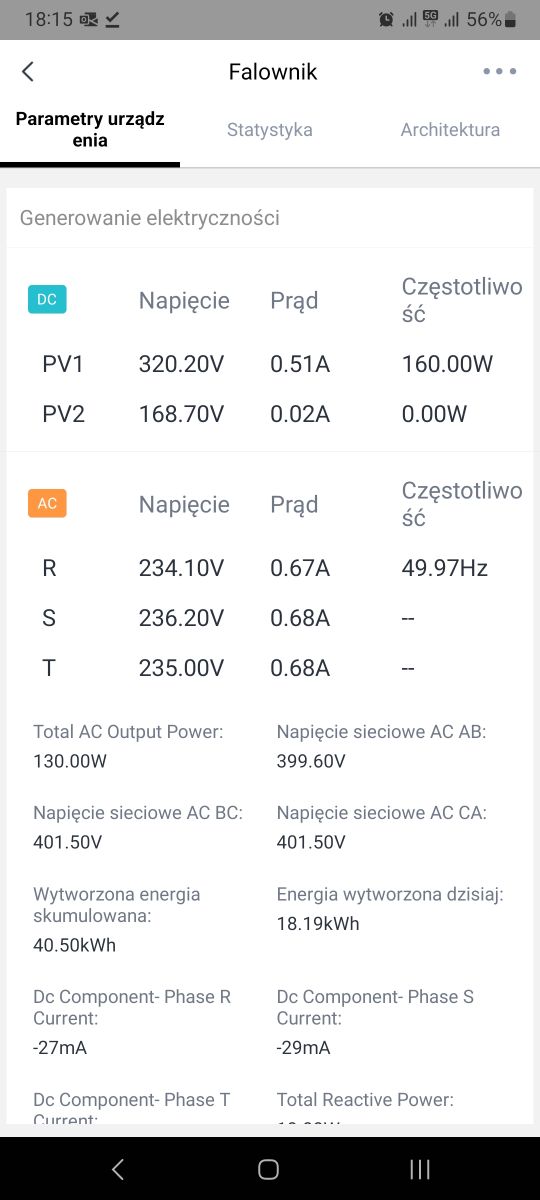Tap the 49.97Hz frequency value
540x1200 pixels.
445,568
